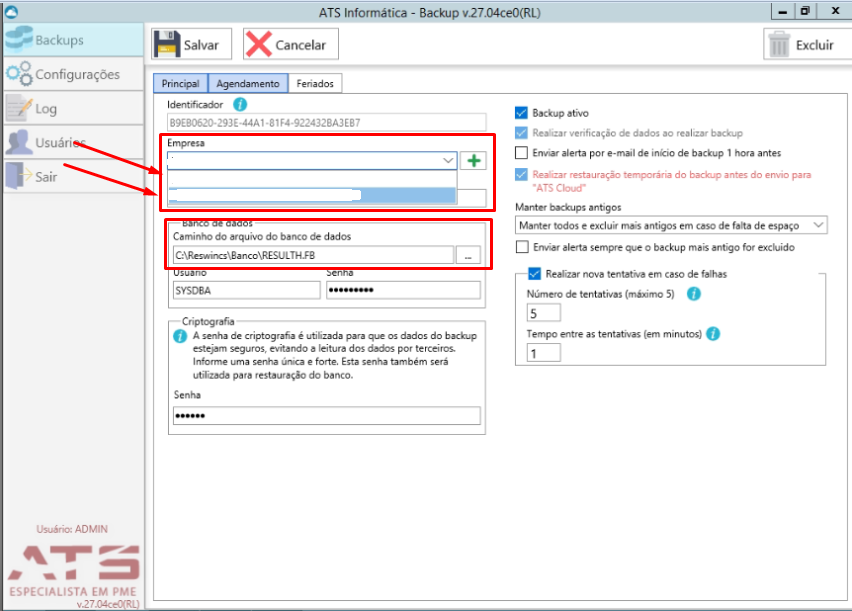
Task: Enable alert when oldest backup is excluded
Action: pyautogui.click(x=522, y=247)
